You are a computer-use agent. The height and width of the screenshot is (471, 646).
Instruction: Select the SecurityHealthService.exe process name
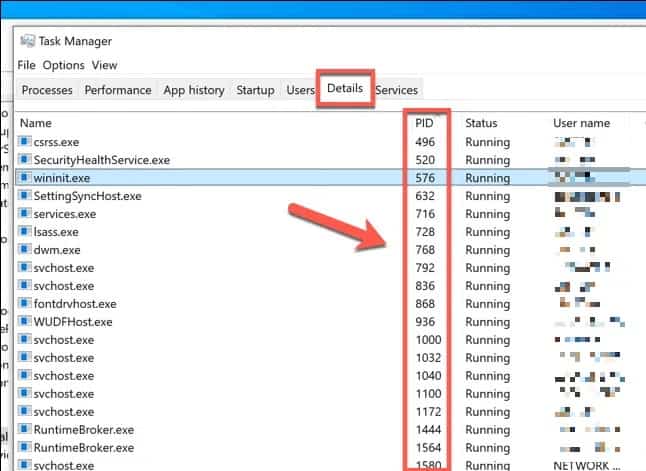click(x=102, y=160)
